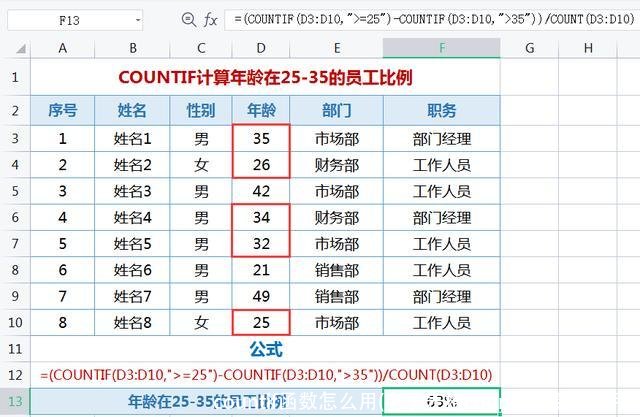Select all cells with corner triangle

tap(20, 49)
